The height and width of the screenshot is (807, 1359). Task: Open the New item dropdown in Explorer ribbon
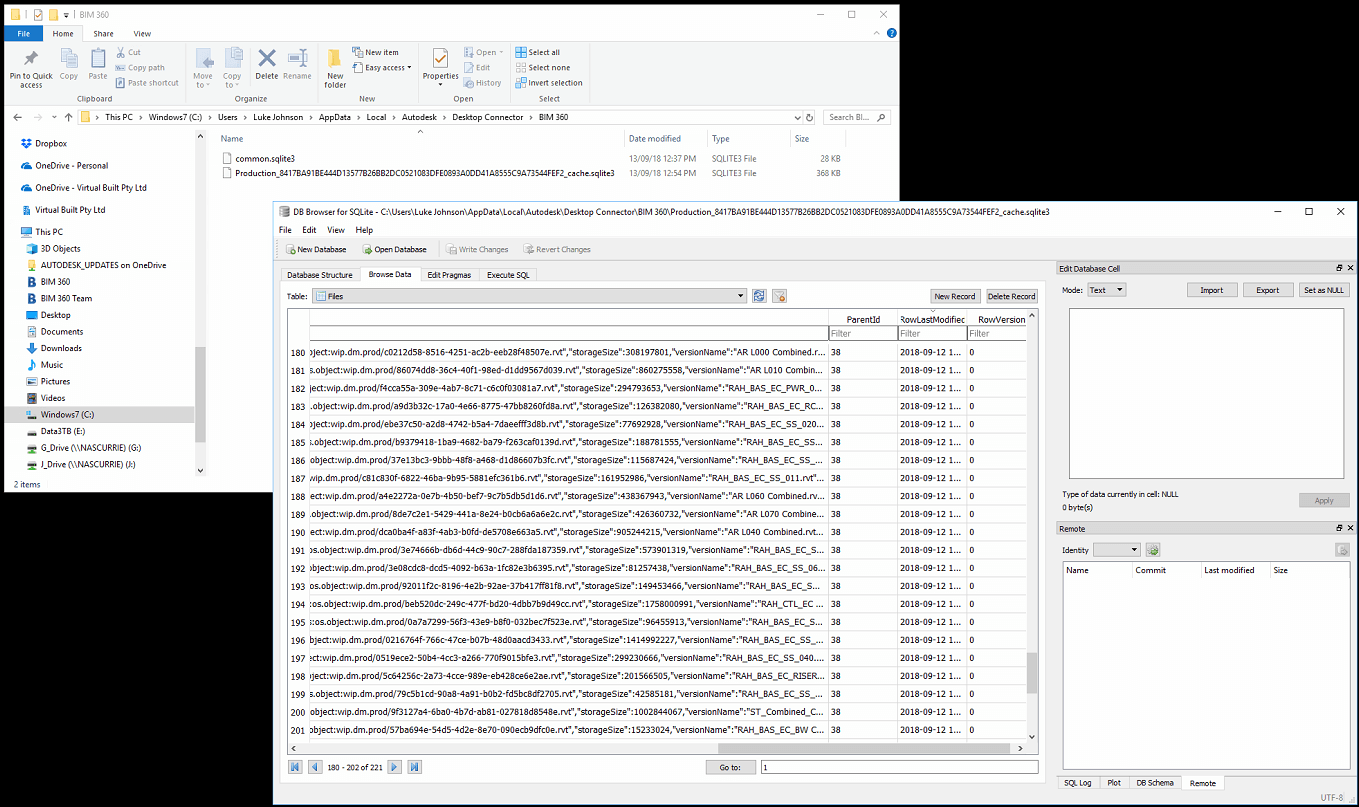(x=377, y=52)
